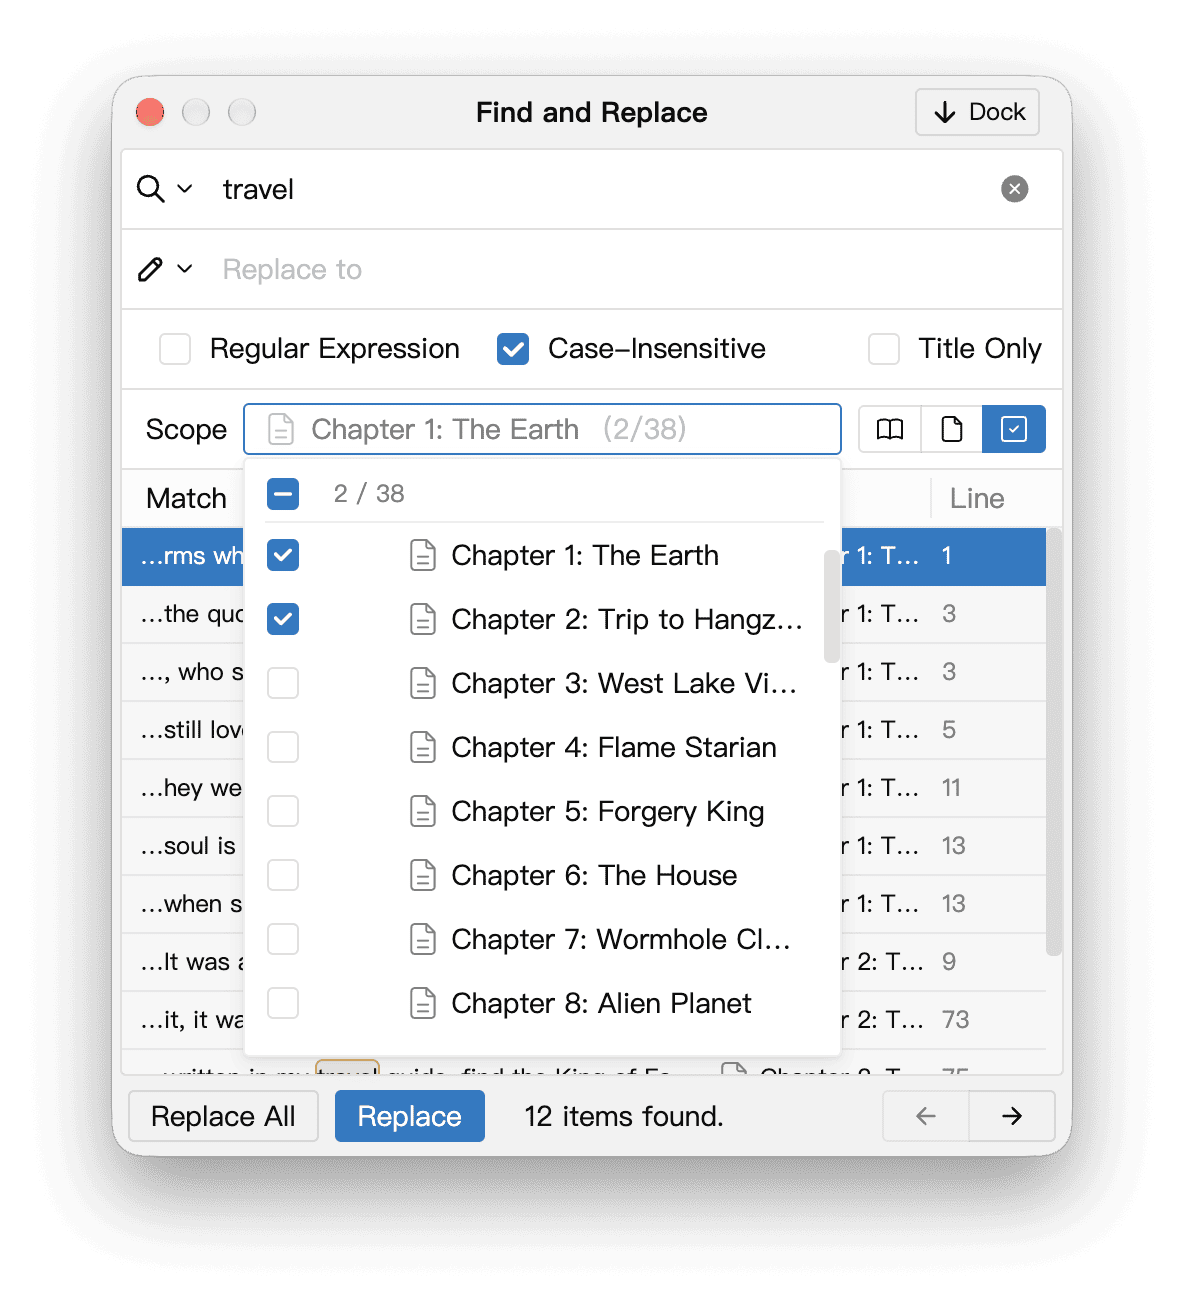The height and width of the screenshot is (1304, 1184).
Task: Select 'Chapter 3: West Lake Vi...' text in list
Action: 624,683
